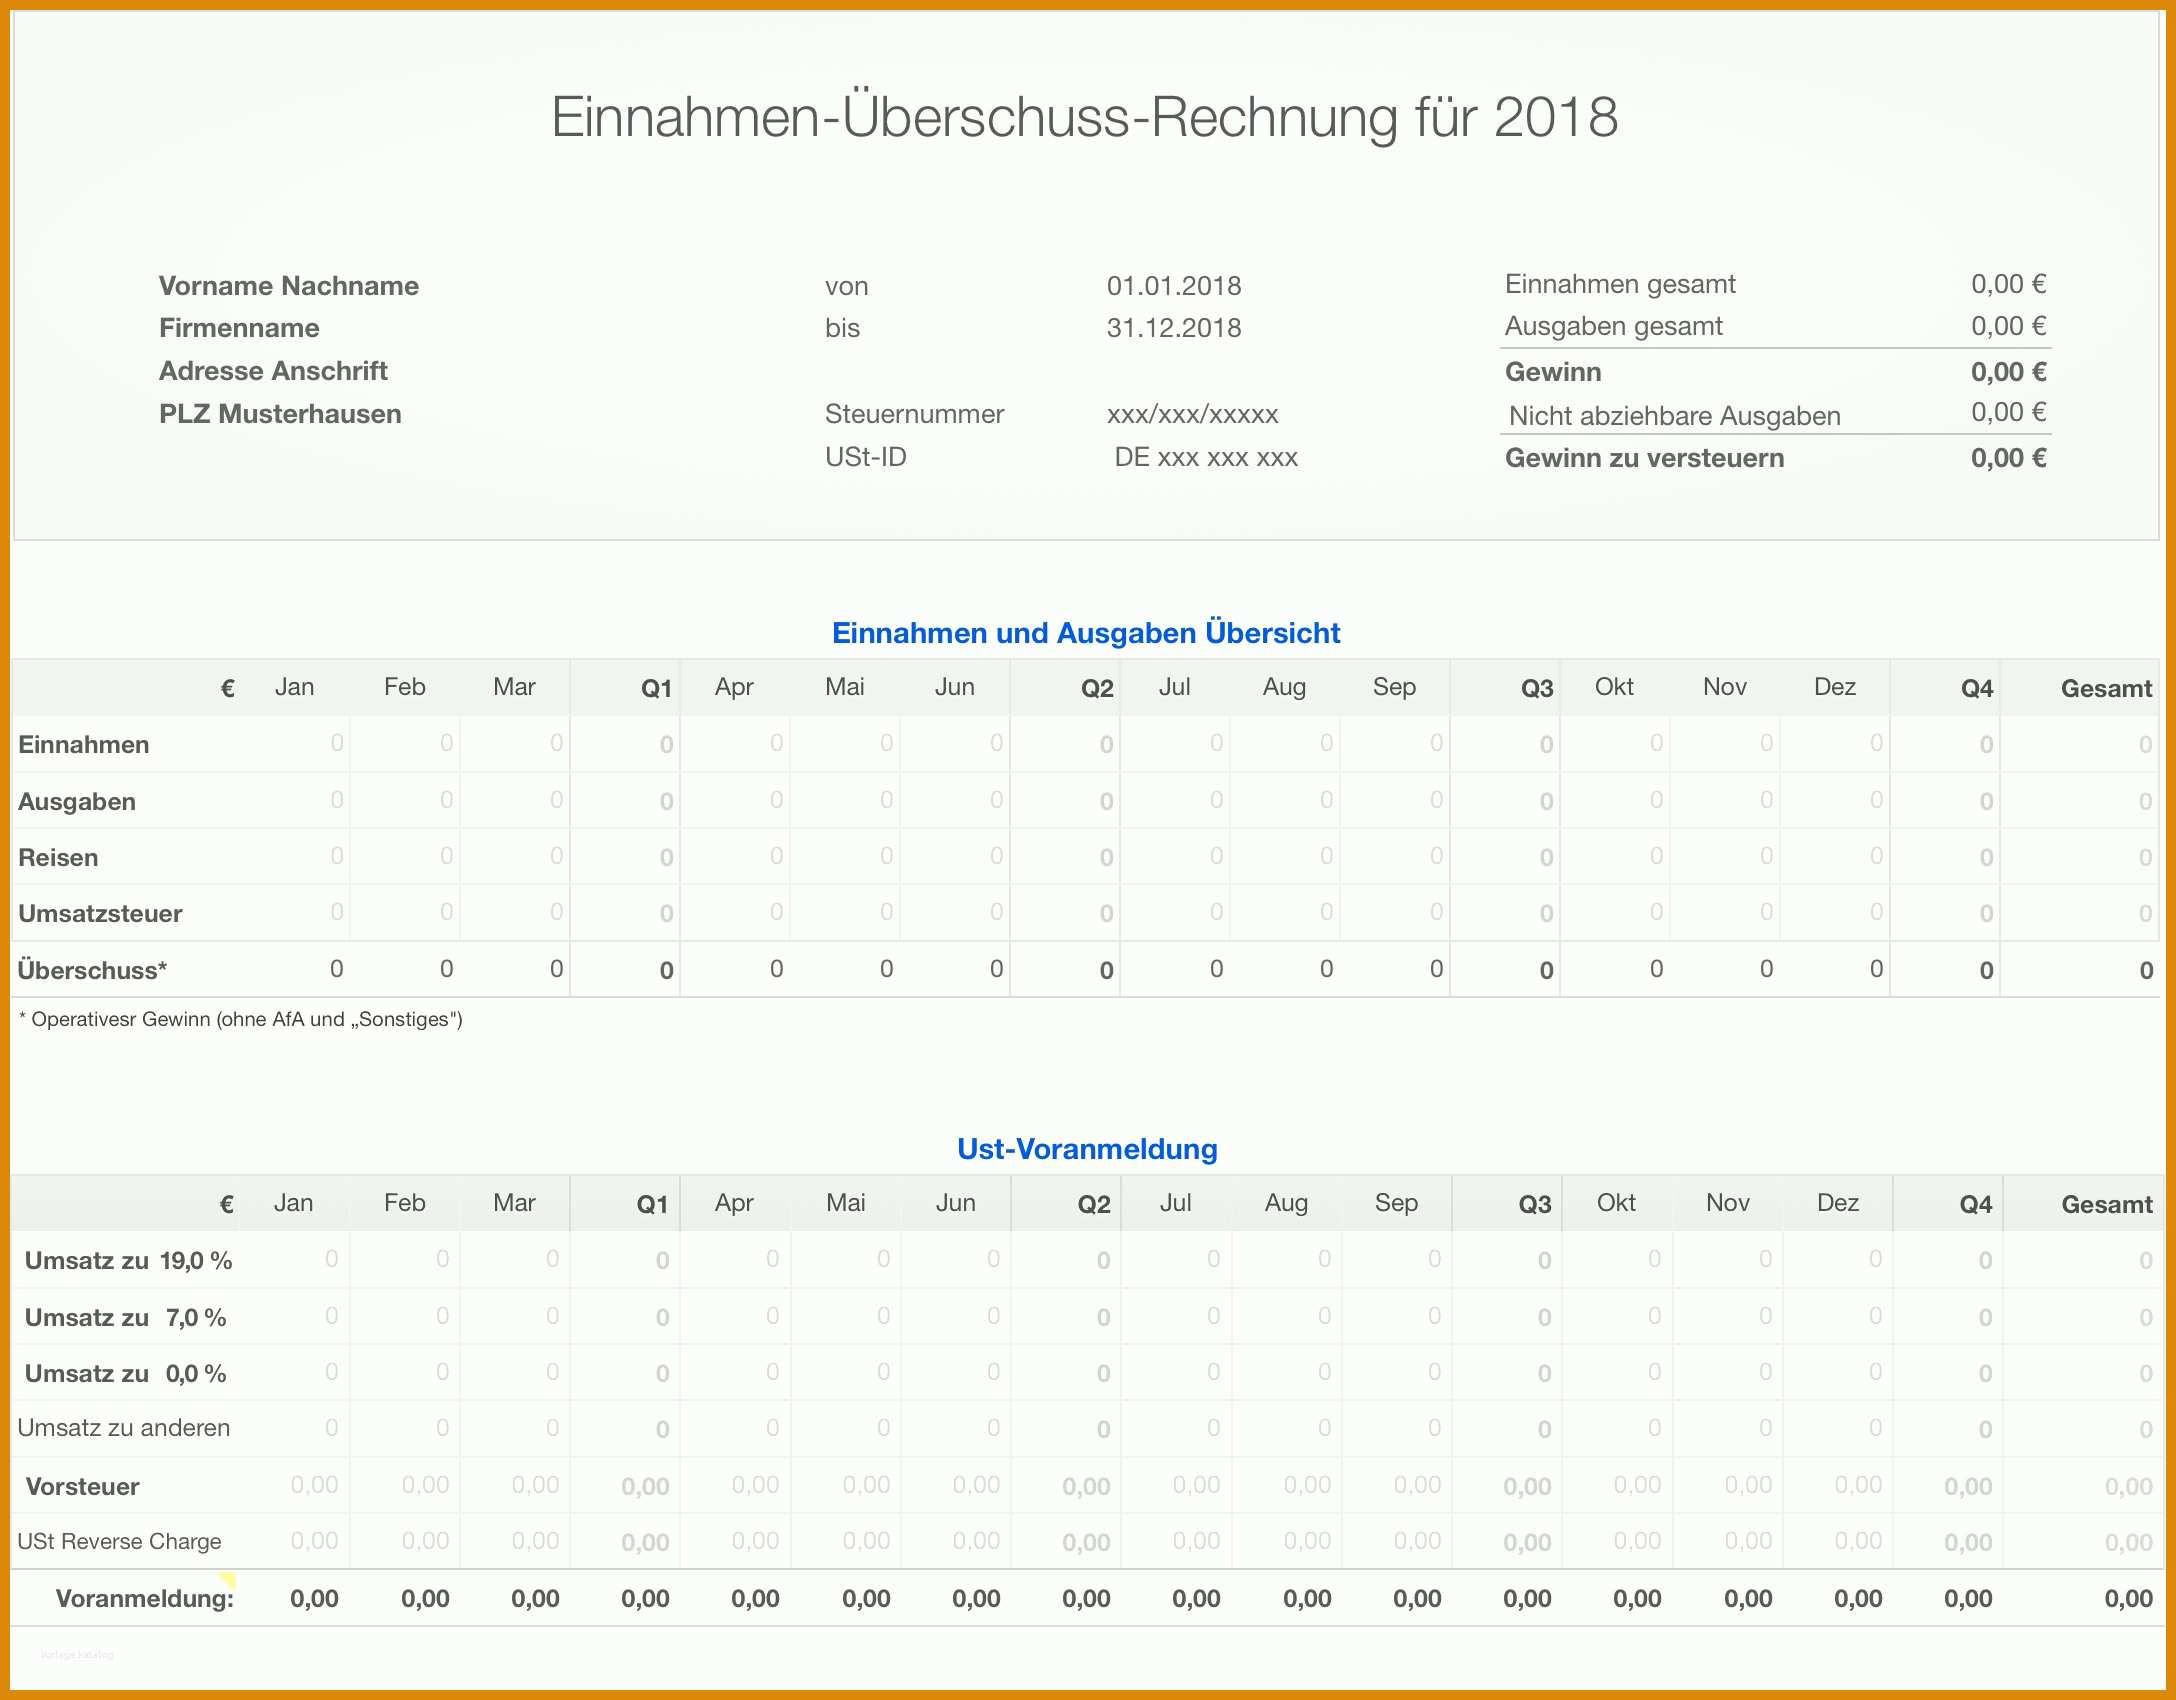
Task: Select the Steuernummer value xxx/xxx/xxxxx
Action: (1192, 414)
